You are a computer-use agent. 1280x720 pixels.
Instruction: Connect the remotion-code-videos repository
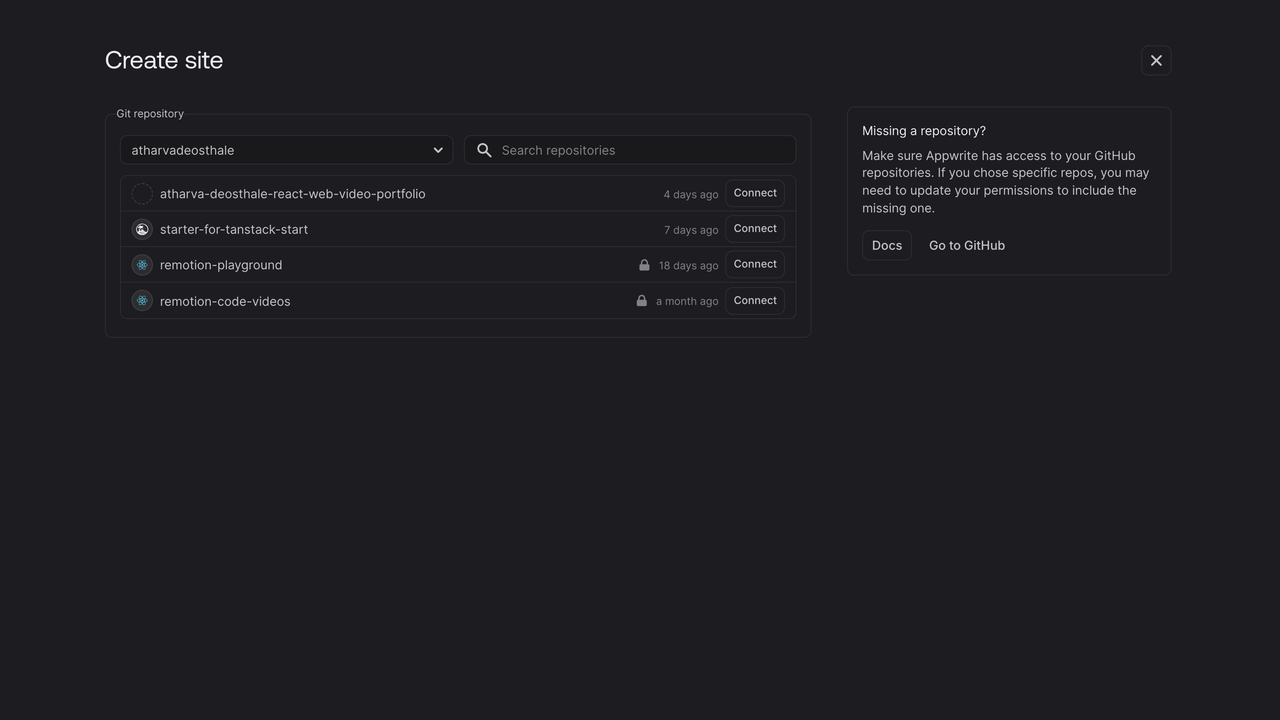point(754,300)
